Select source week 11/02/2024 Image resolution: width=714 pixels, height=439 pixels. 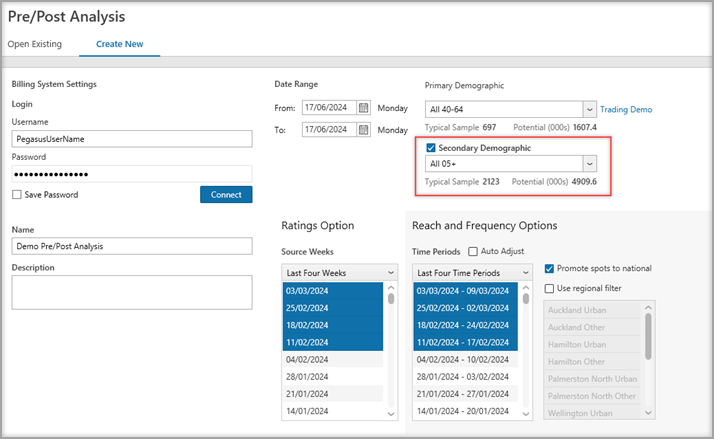pos(333,342)
